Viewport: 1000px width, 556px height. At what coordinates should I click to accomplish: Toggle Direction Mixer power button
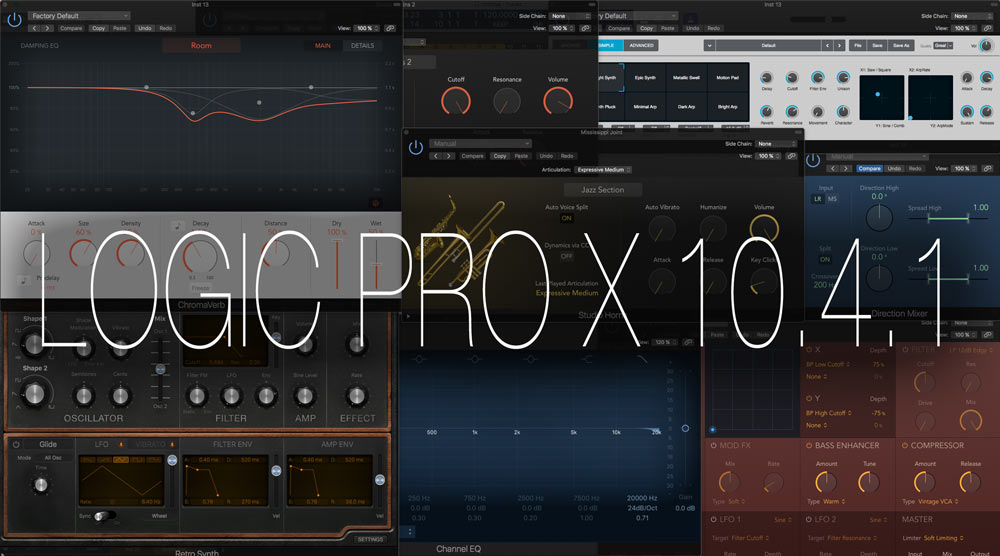811,159
